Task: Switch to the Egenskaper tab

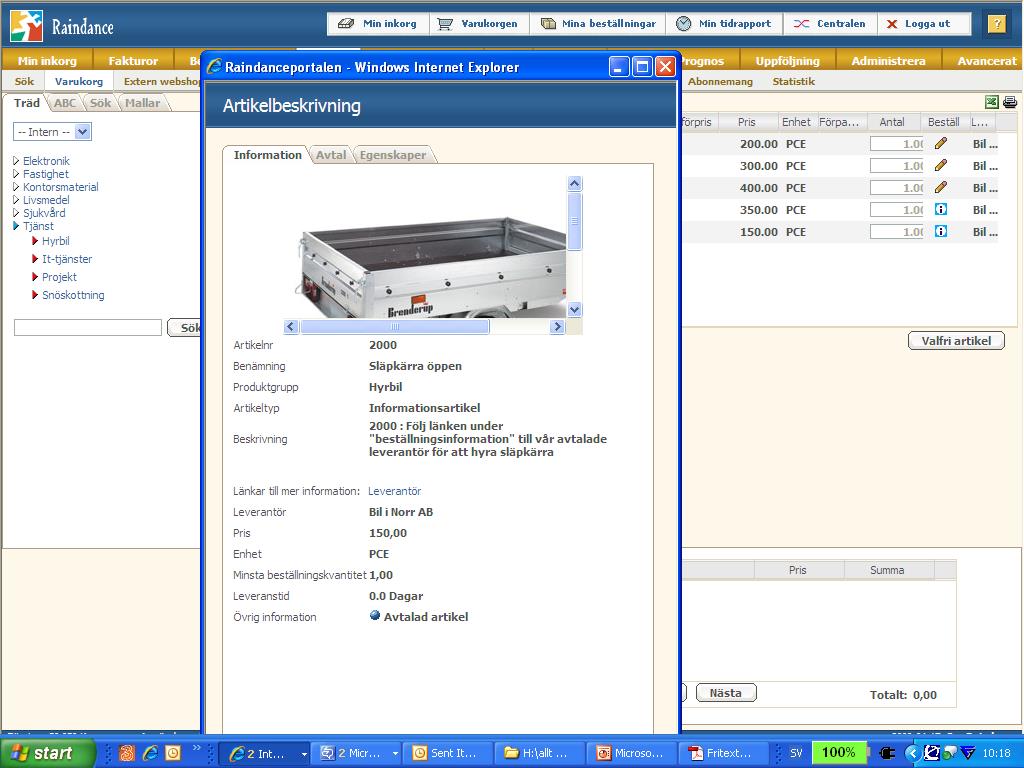Action: 393,155
